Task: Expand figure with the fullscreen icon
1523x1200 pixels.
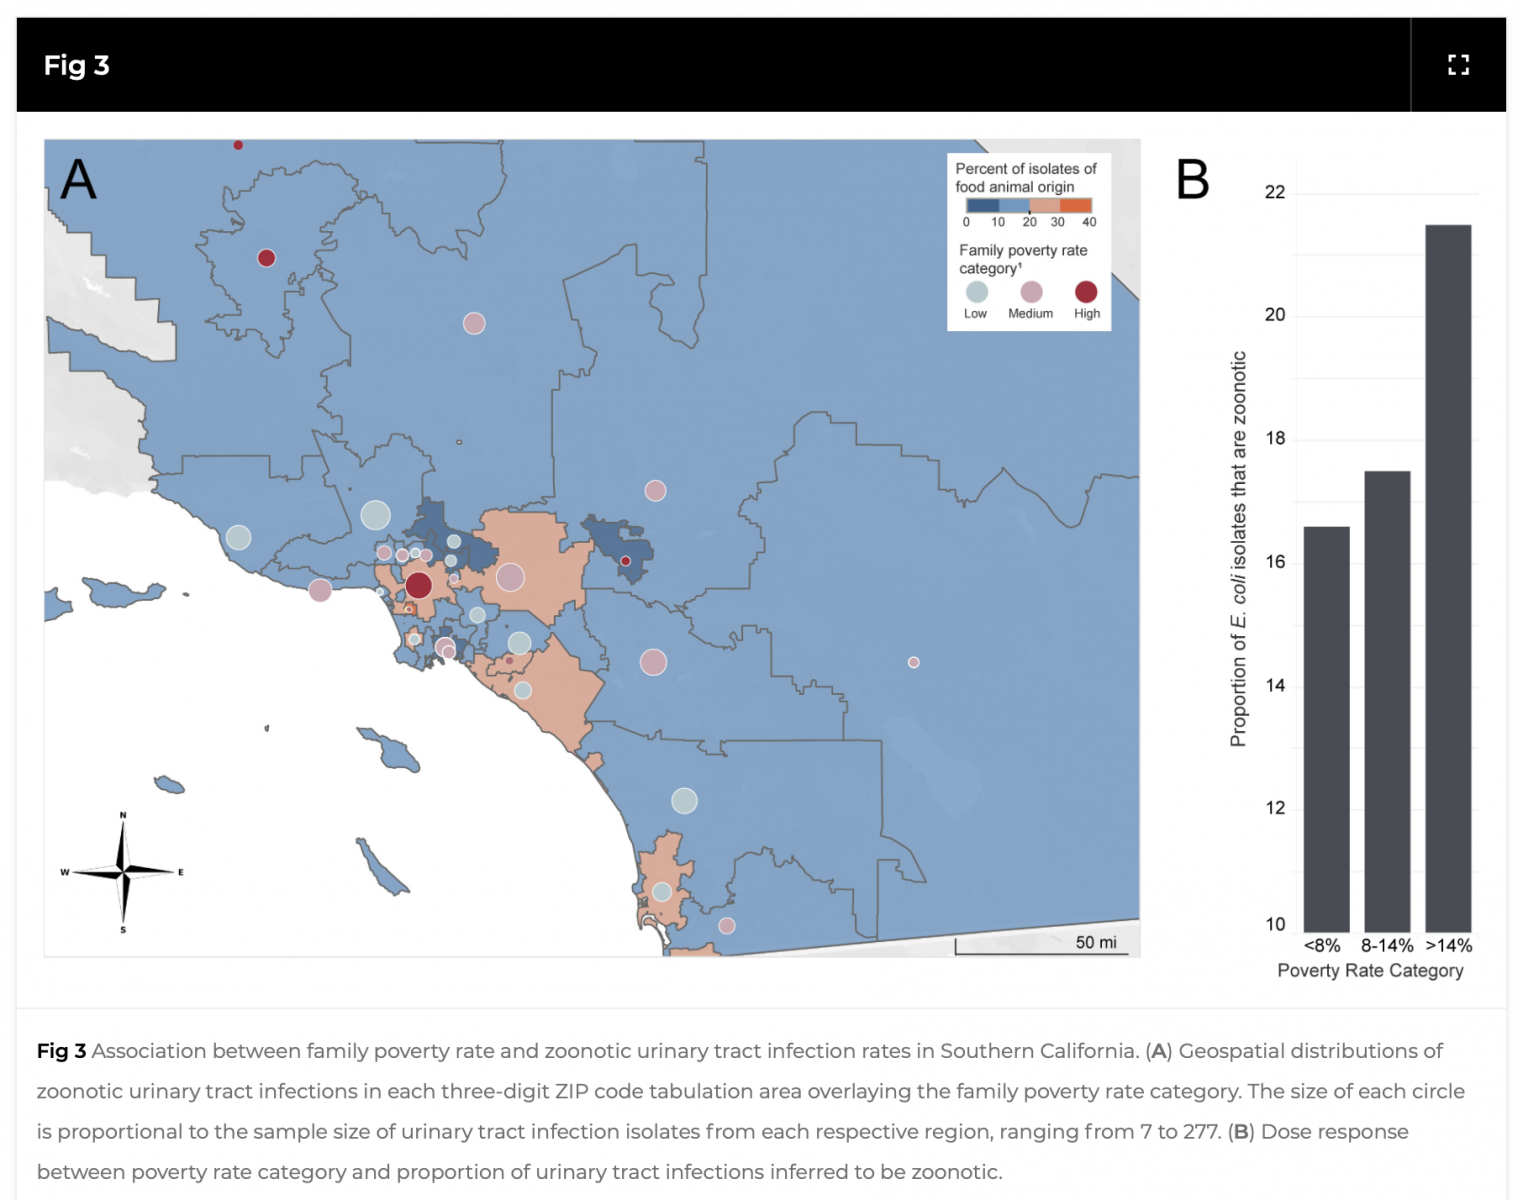Action: [1458, 65]
